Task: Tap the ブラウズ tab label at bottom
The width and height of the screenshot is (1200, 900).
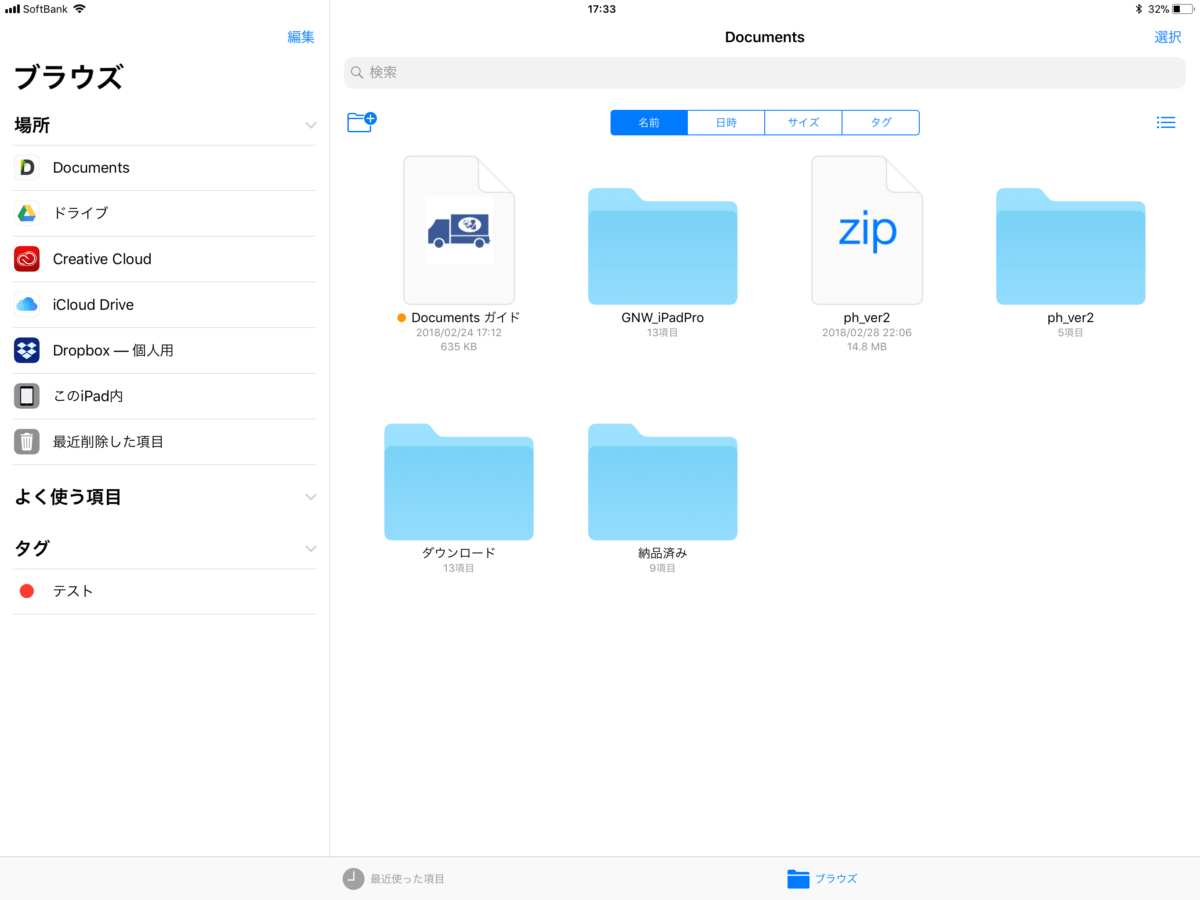Action: pyautogui.click(x=836, y=879)
